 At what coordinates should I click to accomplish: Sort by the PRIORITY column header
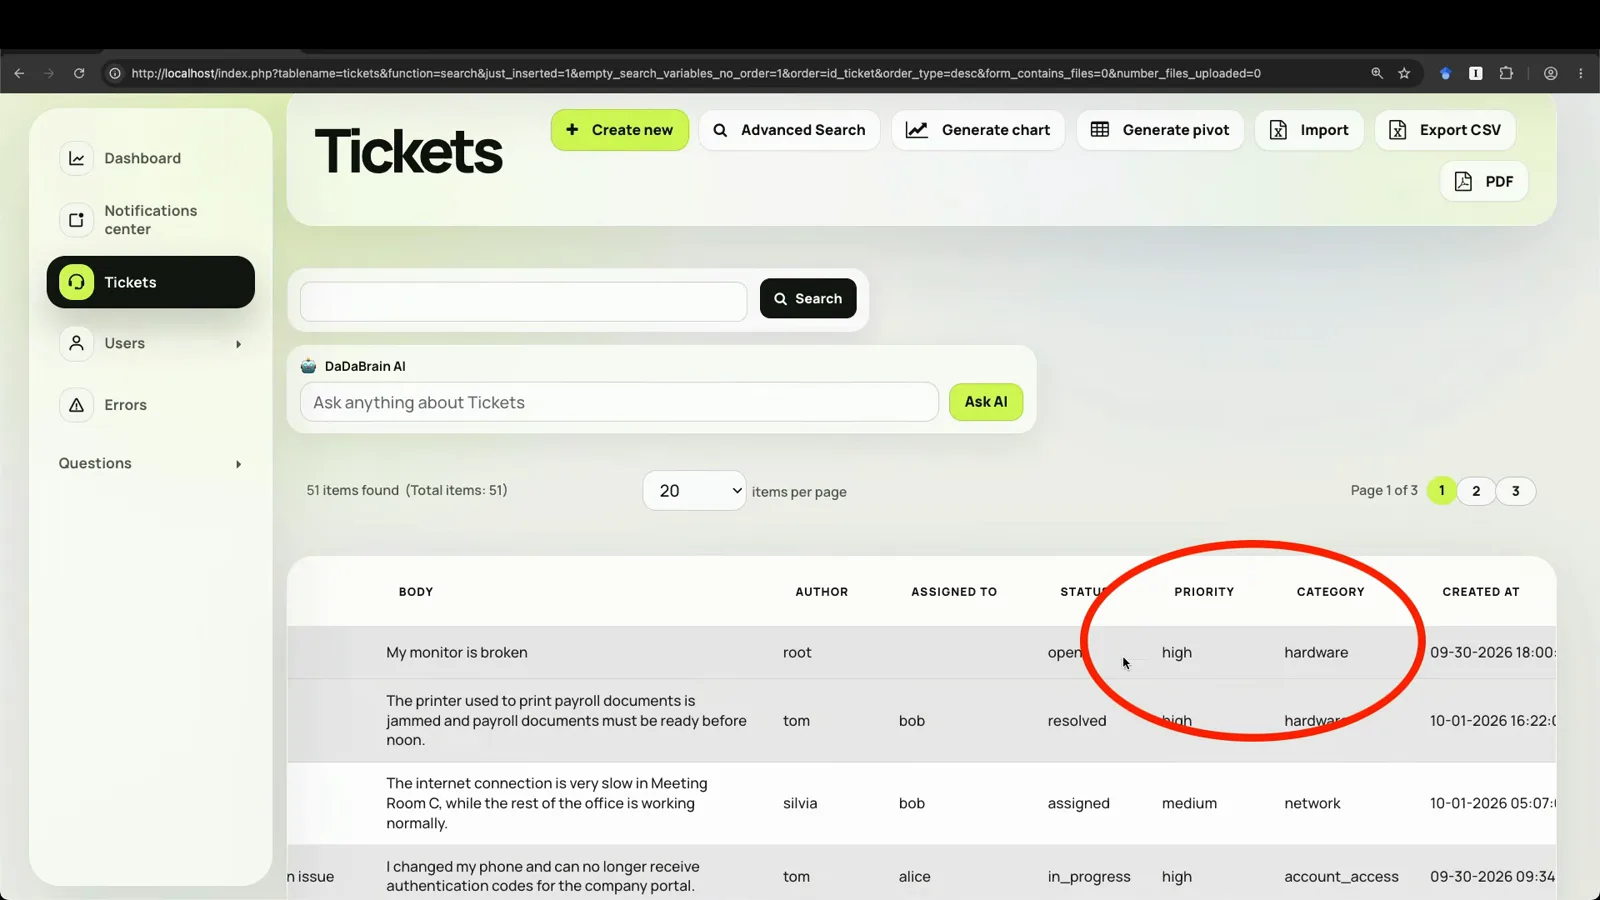(x=1204, y=592)
